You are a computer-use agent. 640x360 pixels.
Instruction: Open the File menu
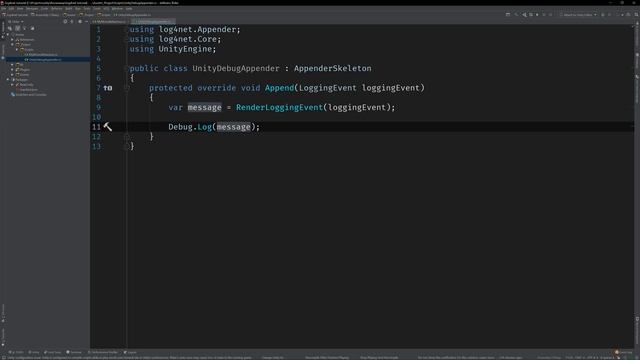coord(3,9)
